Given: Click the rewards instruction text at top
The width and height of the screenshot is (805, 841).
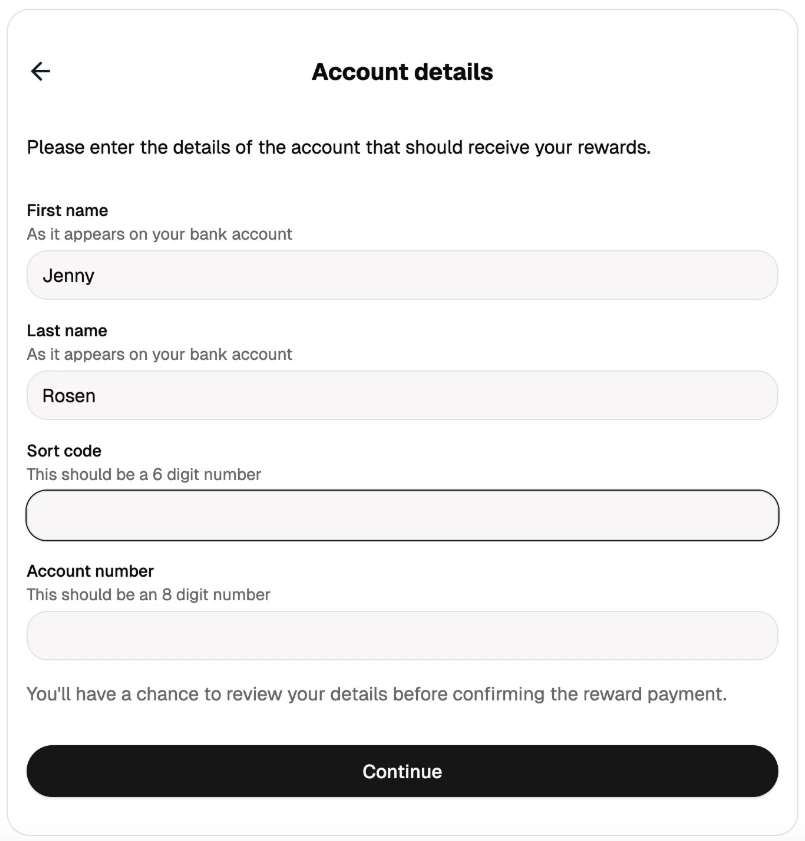Looking at the screenshot, I should pyautogui.click(x=340, y=147).
